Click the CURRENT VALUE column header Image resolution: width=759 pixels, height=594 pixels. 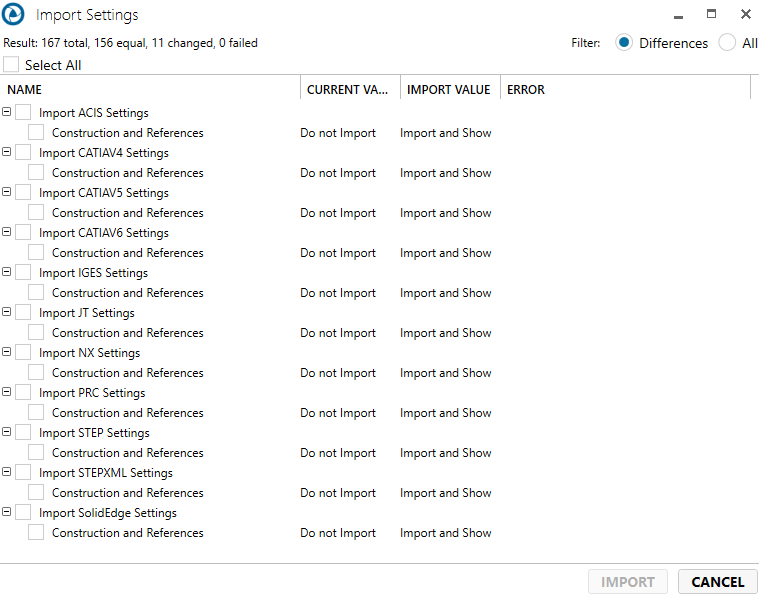(348, 90)
